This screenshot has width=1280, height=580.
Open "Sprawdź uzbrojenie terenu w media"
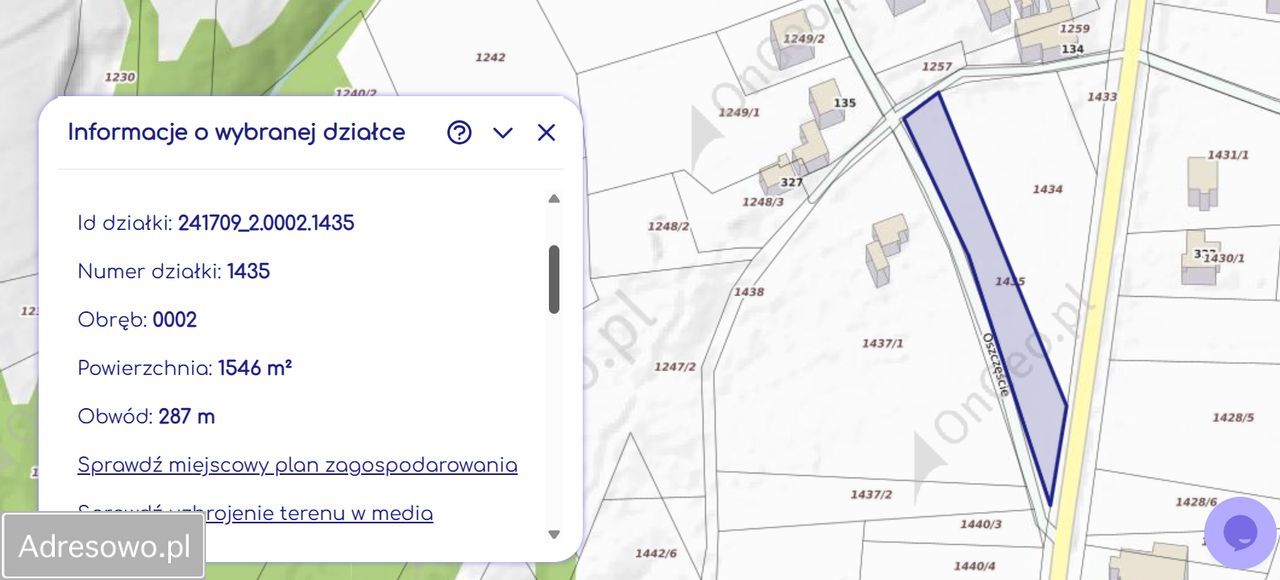(x=255, y=513)
